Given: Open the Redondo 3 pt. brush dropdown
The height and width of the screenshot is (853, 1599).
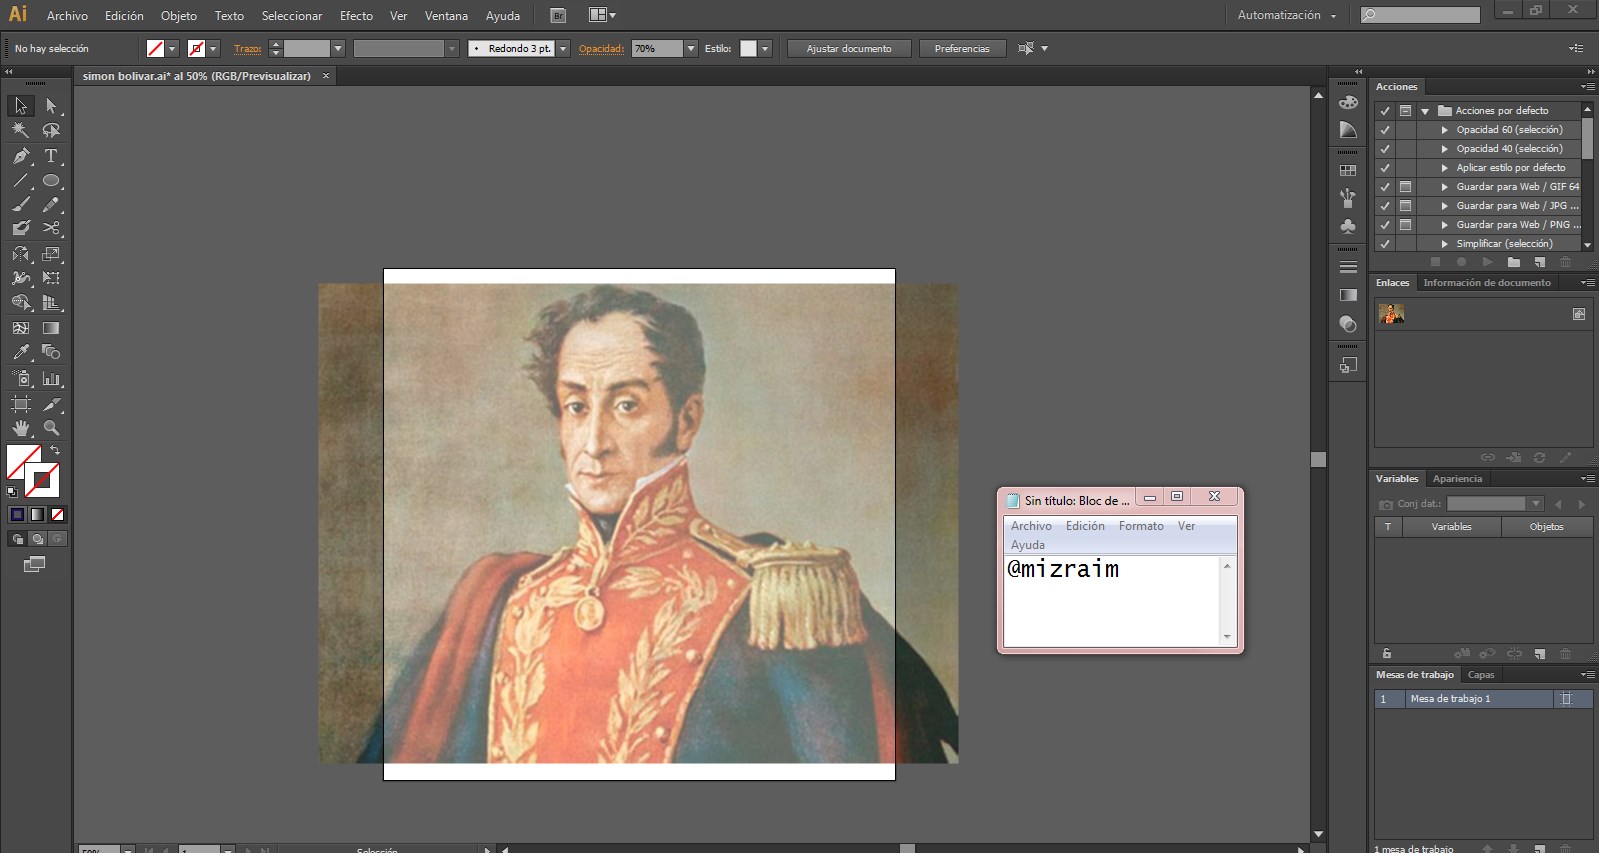Looking at the screenshot, I should point(563,48).
